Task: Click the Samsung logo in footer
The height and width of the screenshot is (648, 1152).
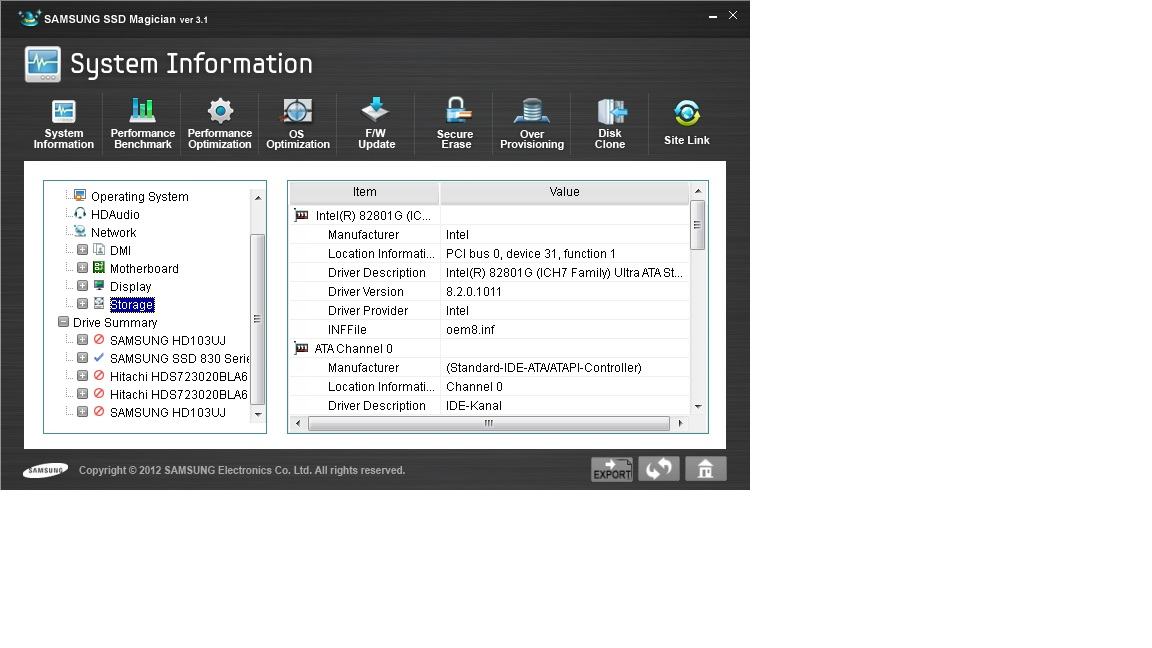Action: click(x=46, y=470)
